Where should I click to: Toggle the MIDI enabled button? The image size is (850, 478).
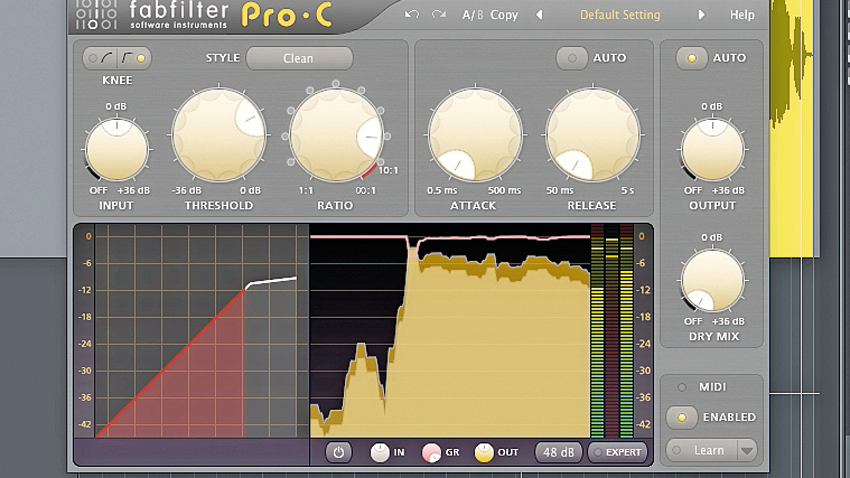681,417
